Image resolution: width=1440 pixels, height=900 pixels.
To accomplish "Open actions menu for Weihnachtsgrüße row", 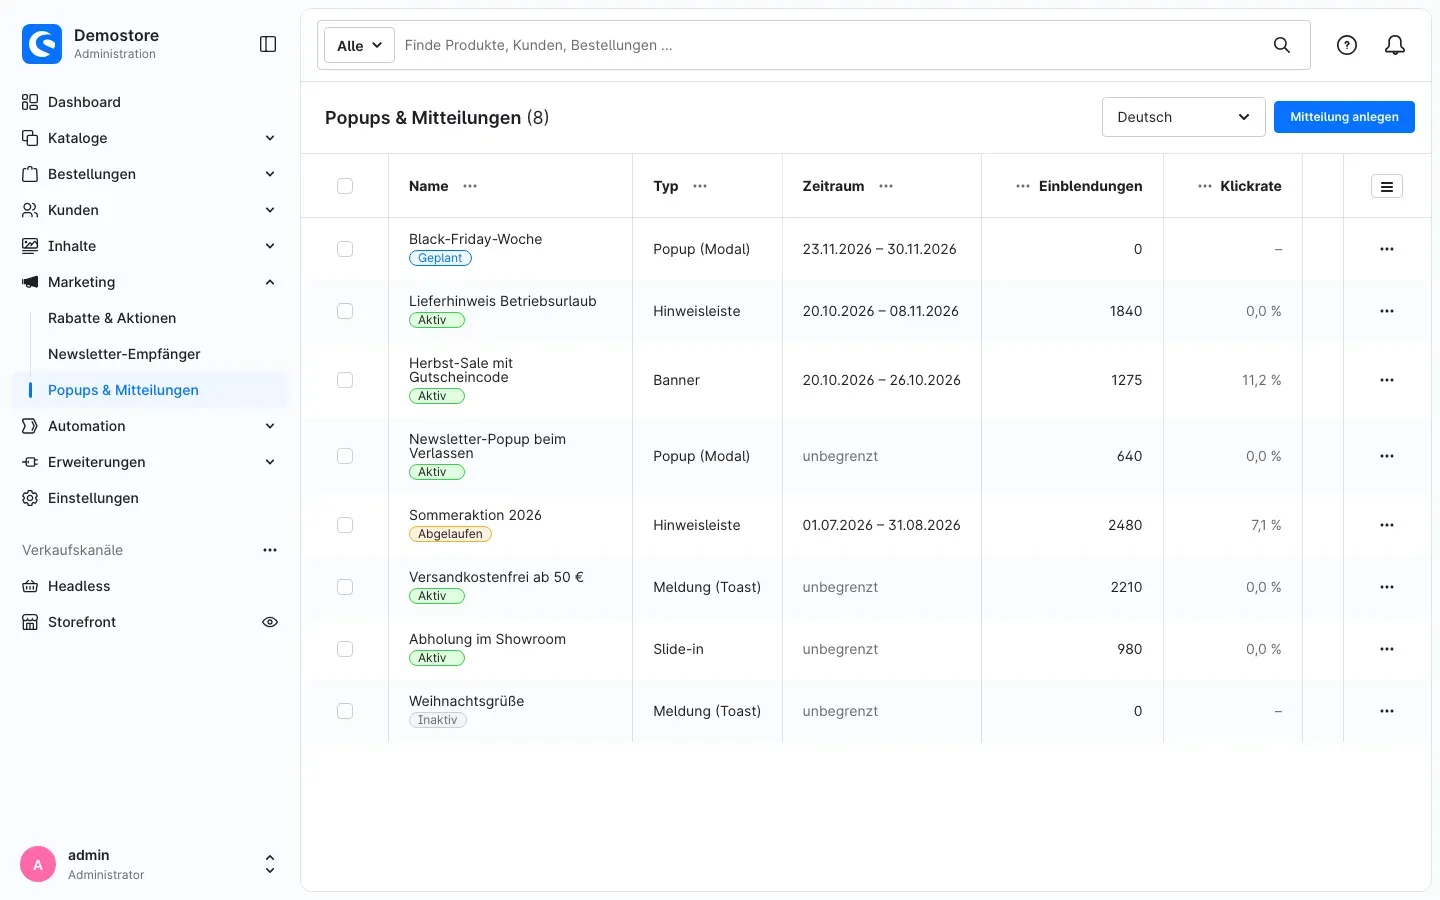I will coord(1387,711).
